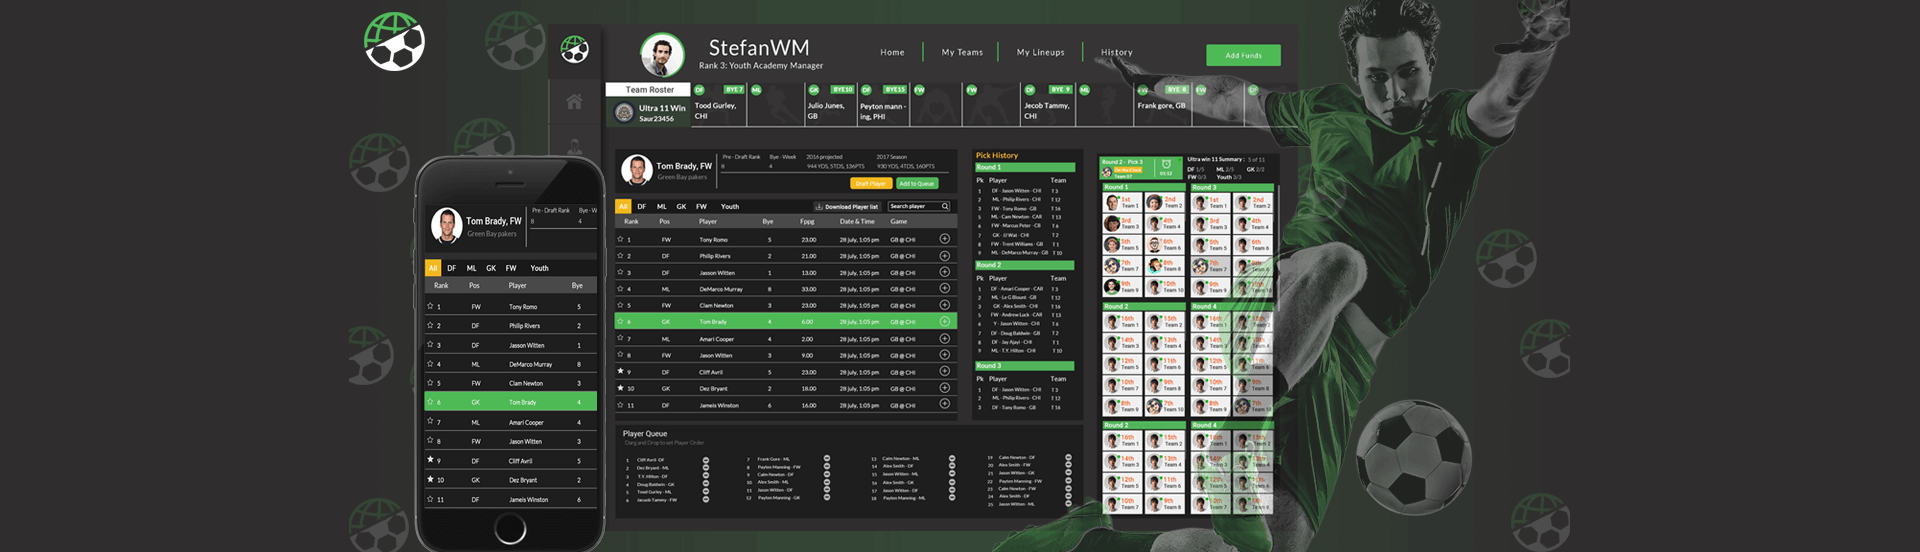
Task: Click the Ultra 11 Win team badge icon
Action: point(624,113)
